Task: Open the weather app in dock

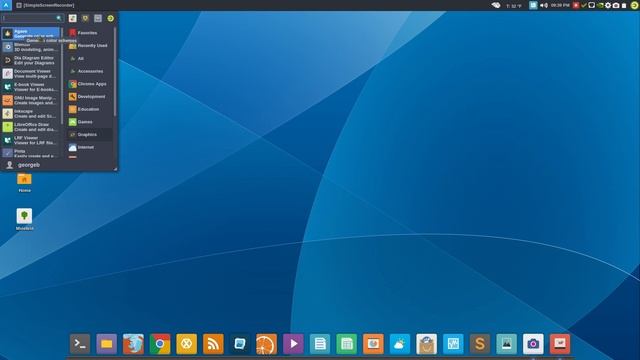Action: pos(400,344)
